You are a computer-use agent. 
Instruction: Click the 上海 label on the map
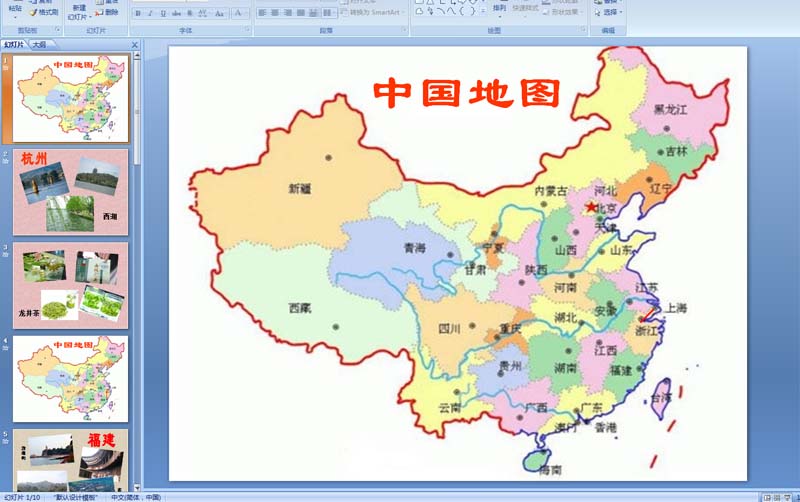[x=676, y=308]
